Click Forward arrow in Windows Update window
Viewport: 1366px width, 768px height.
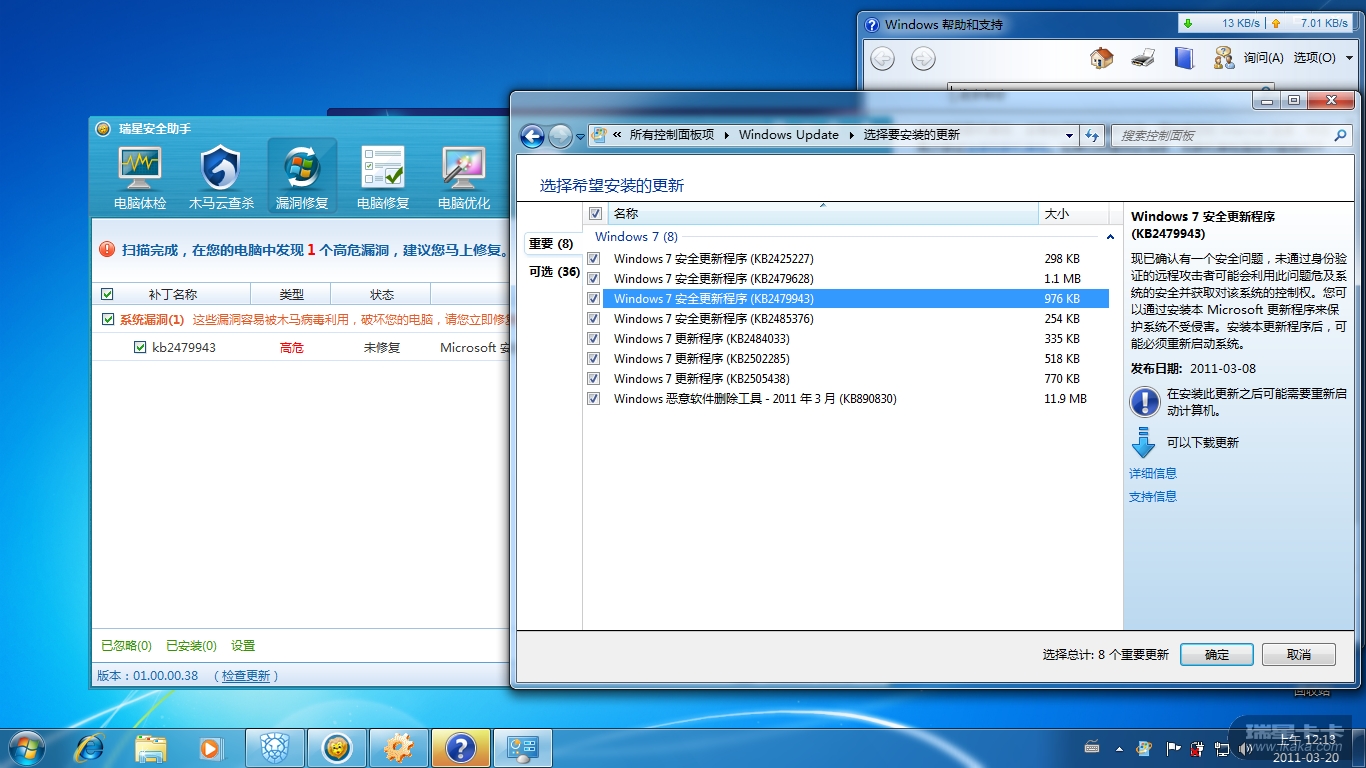tap(560, 136)
